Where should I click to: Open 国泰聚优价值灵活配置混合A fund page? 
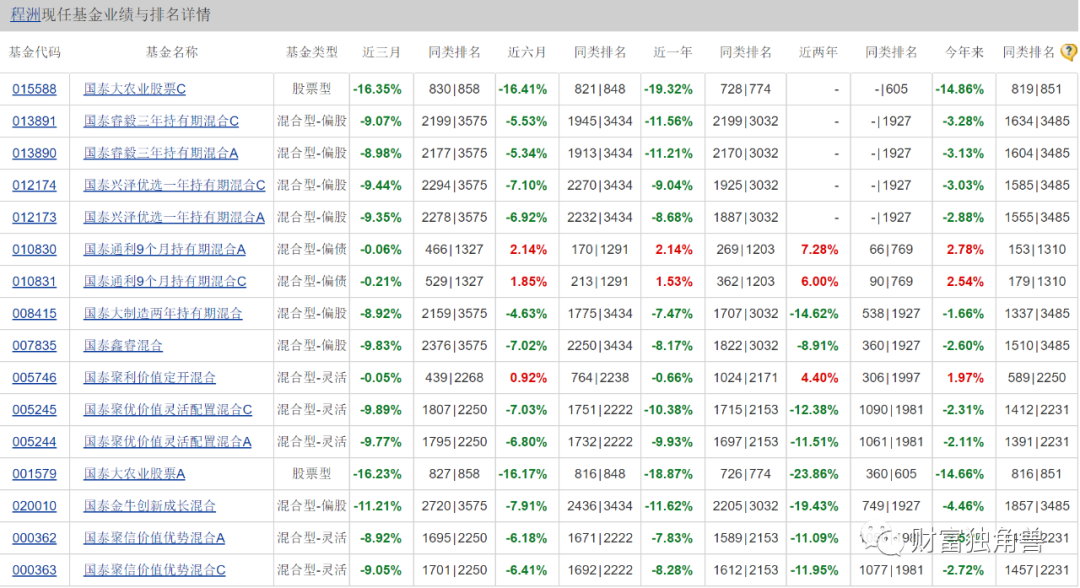coord(167,441)
